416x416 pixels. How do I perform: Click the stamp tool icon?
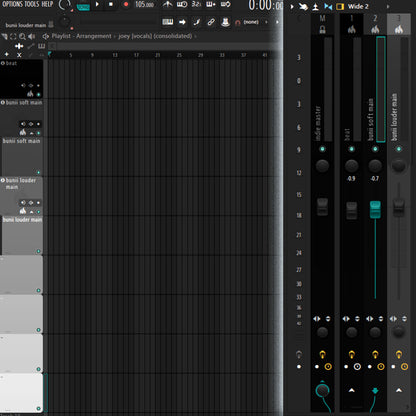click(226, 22)
